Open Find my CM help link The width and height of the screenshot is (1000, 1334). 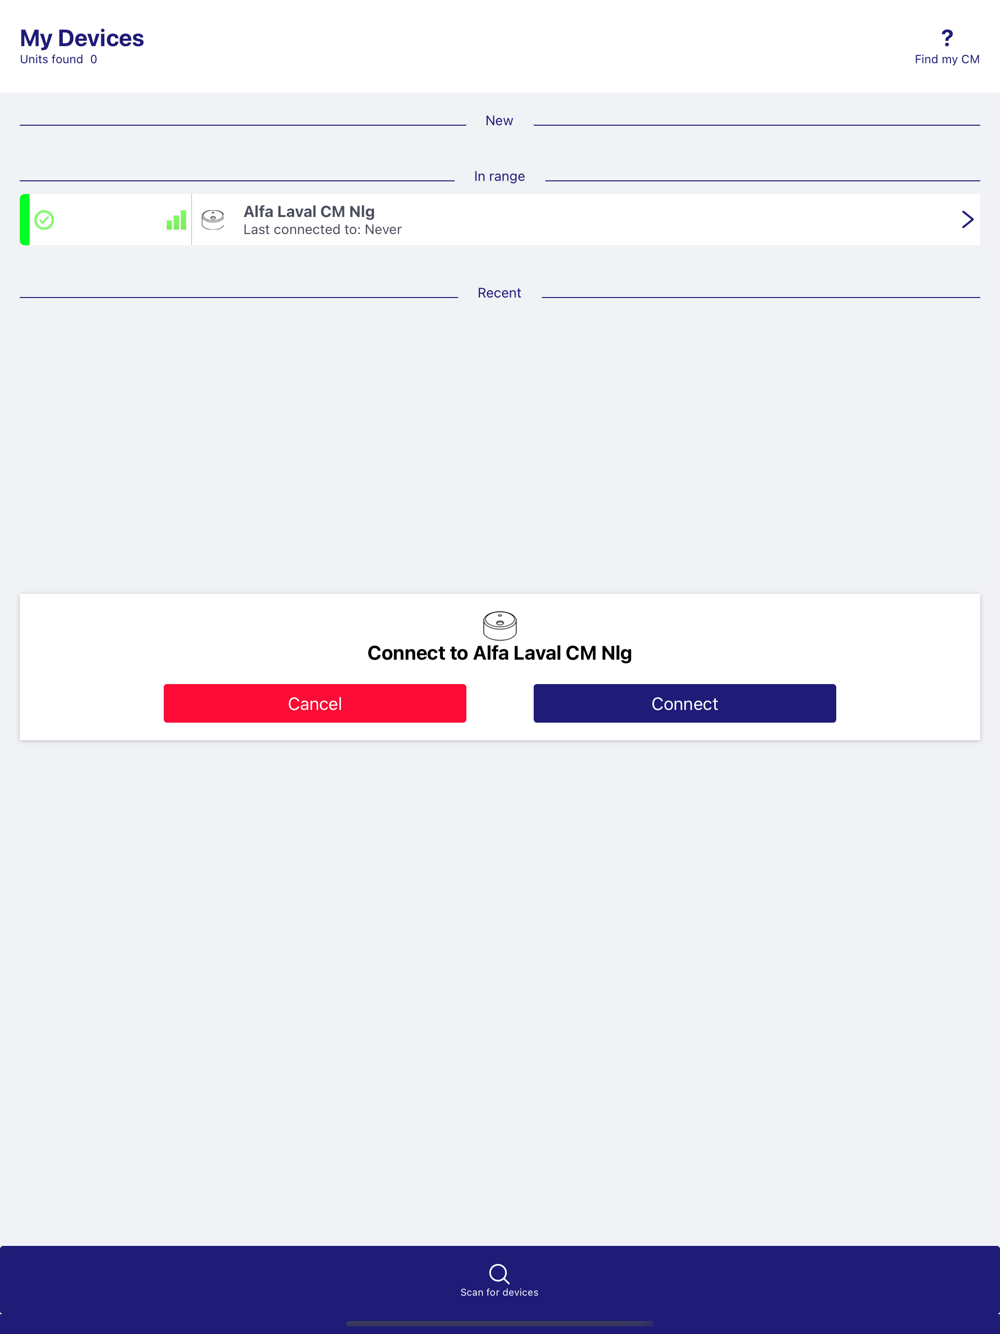click(947, 59)
